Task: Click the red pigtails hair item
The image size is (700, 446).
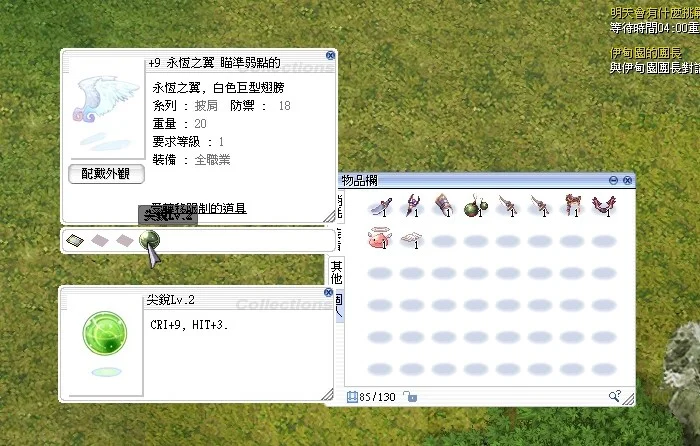Action: 572,205
